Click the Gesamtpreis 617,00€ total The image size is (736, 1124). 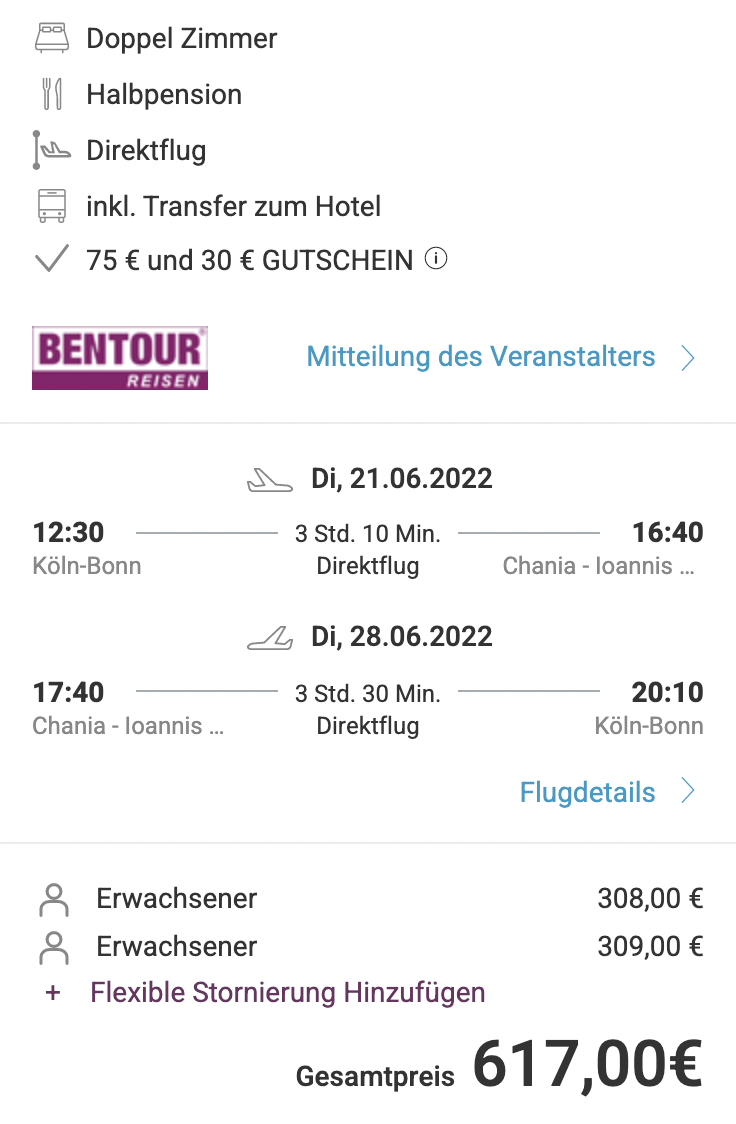point(499,1067)
